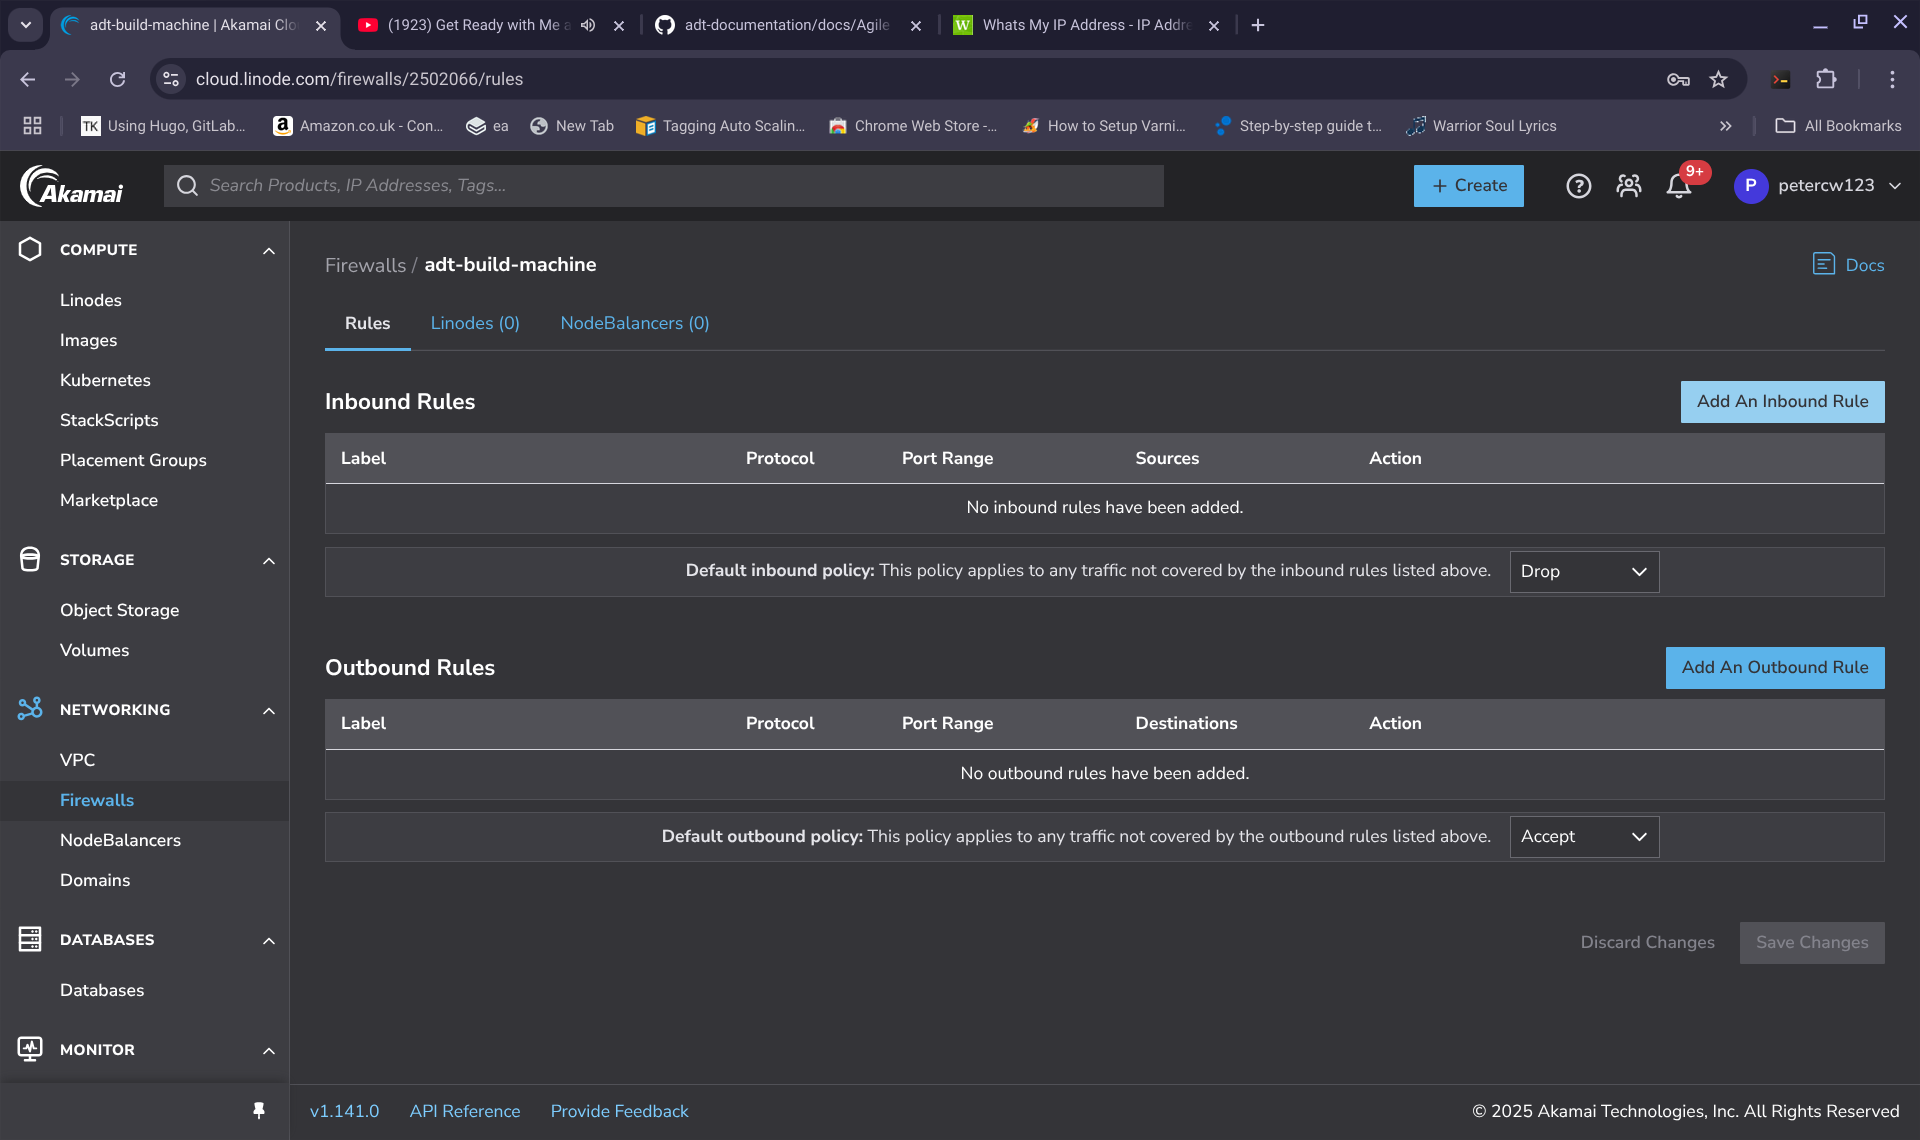
Task: Open default outbound policy Accept dropdown
Action: coord(1583,837)
